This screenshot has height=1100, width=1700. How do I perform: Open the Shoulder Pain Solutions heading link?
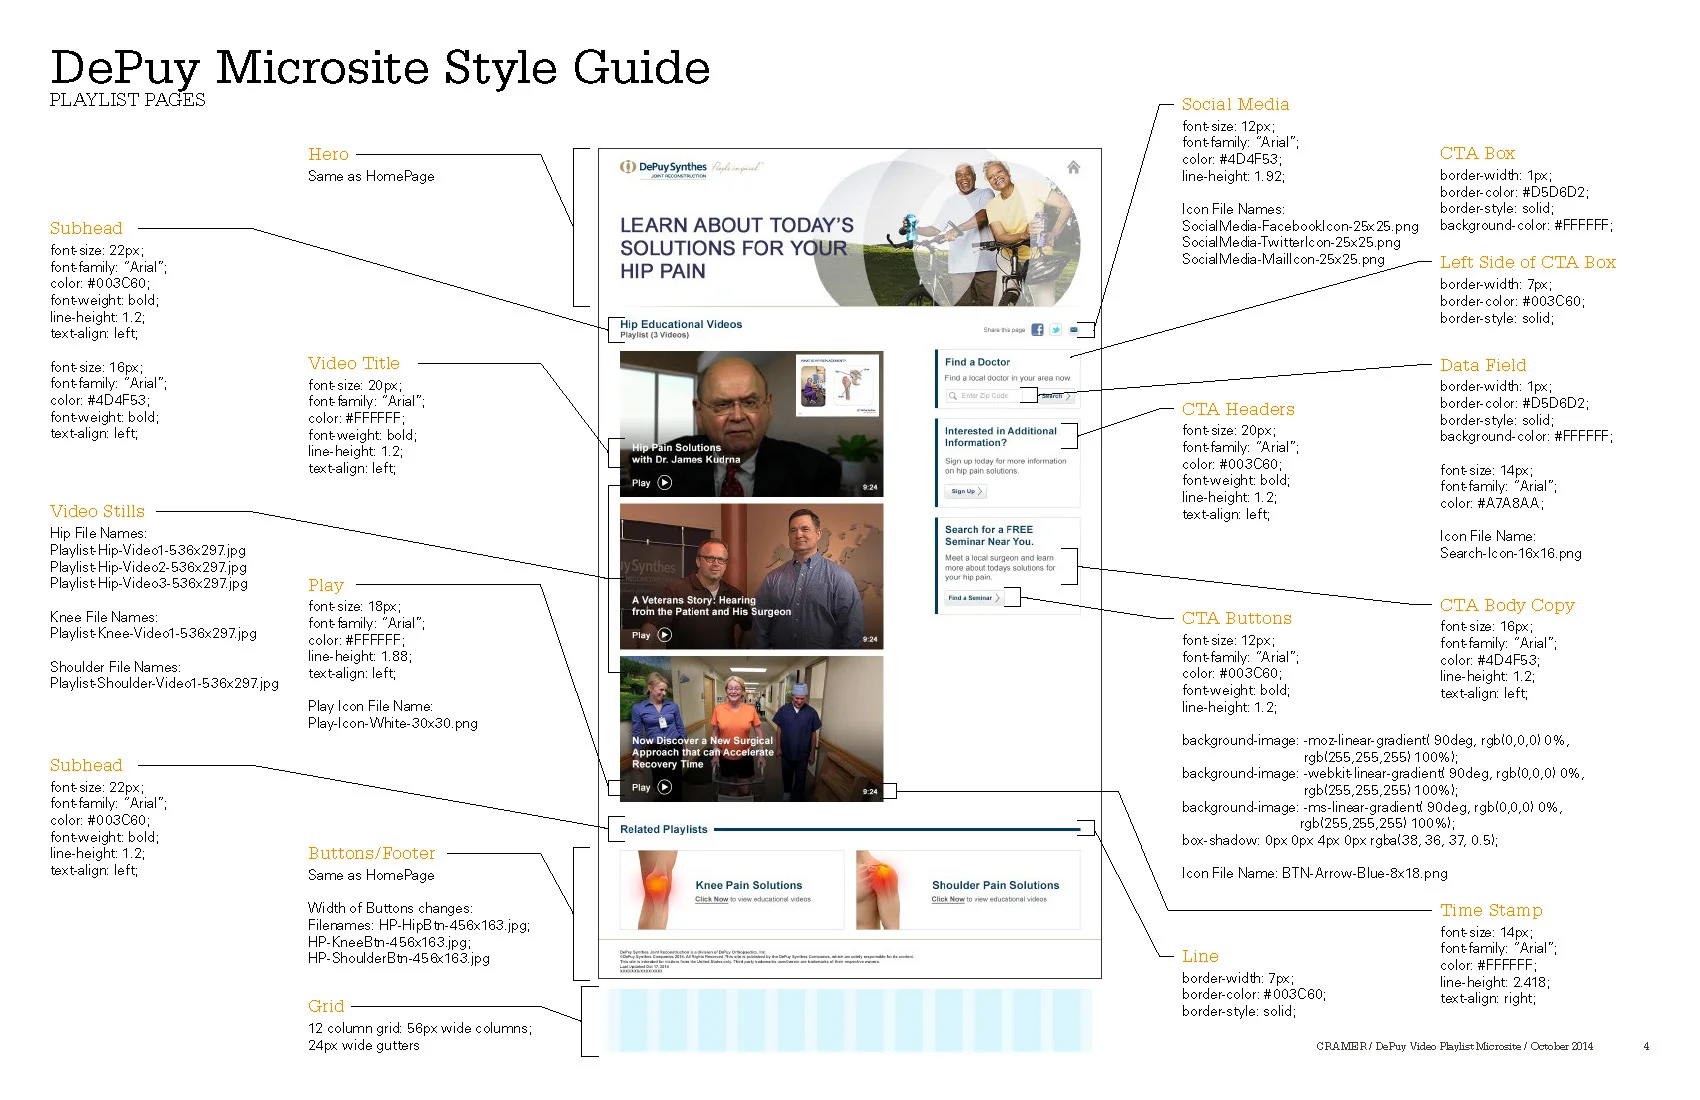(995, 885)
